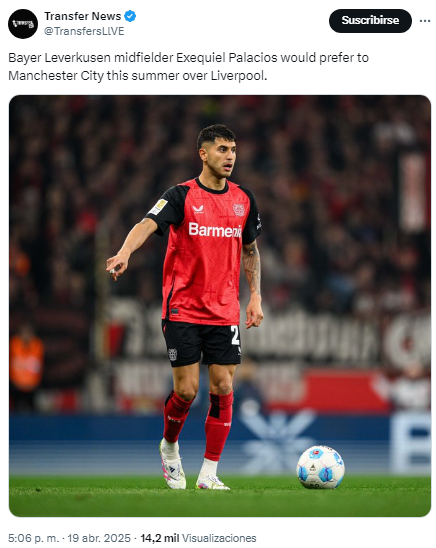This screenshot has width=436, height=548.
Task: Click the soccer ball in the photo
Action: (320, 467)
